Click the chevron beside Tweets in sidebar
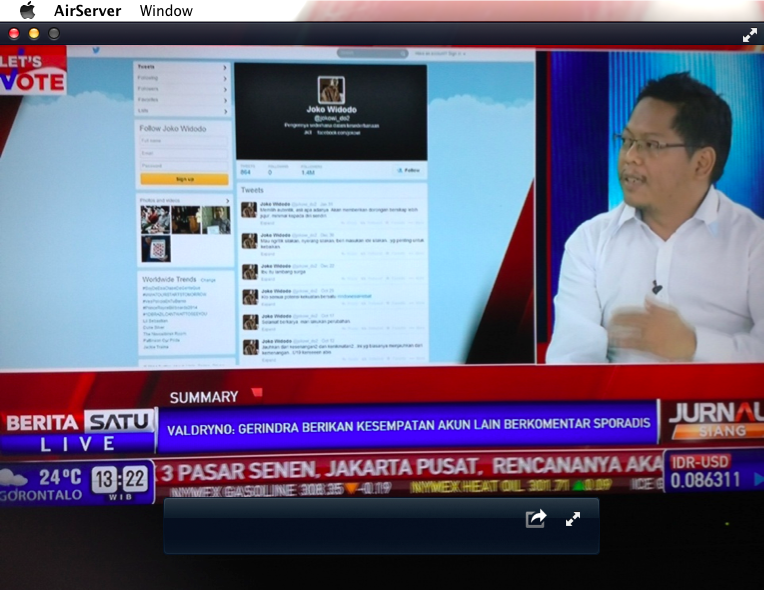The height and width of the screenshot is (590, 764). tap(225, 67)
